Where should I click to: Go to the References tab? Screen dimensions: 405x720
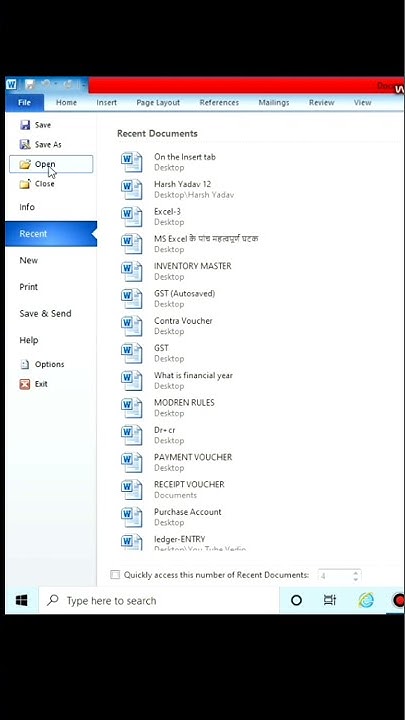click(219, 103)
